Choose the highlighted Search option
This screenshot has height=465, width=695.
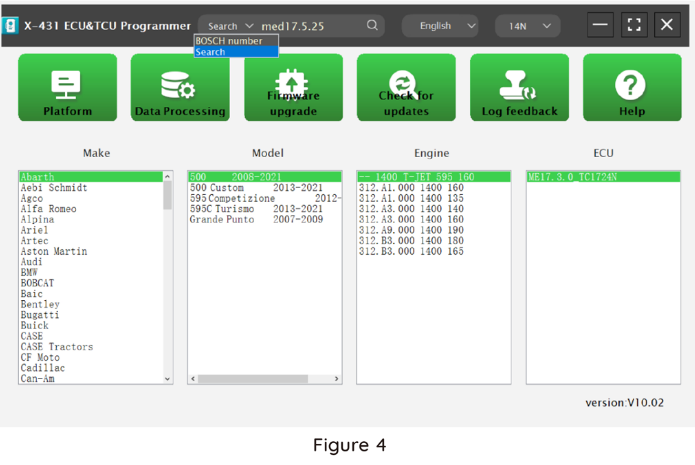coord(236,52)
